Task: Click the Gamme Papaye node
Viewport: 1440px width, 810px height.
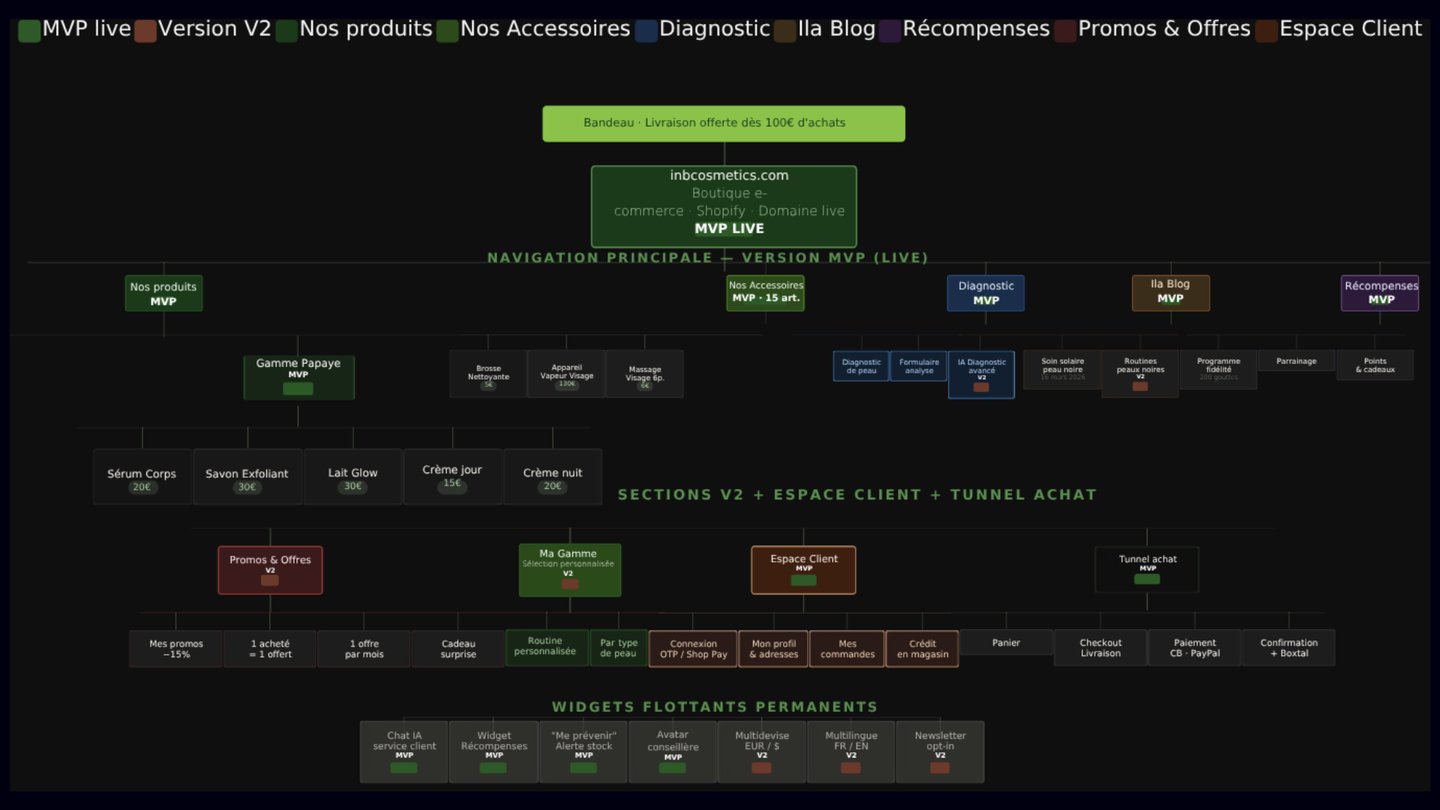Action: tap(299, 377)
